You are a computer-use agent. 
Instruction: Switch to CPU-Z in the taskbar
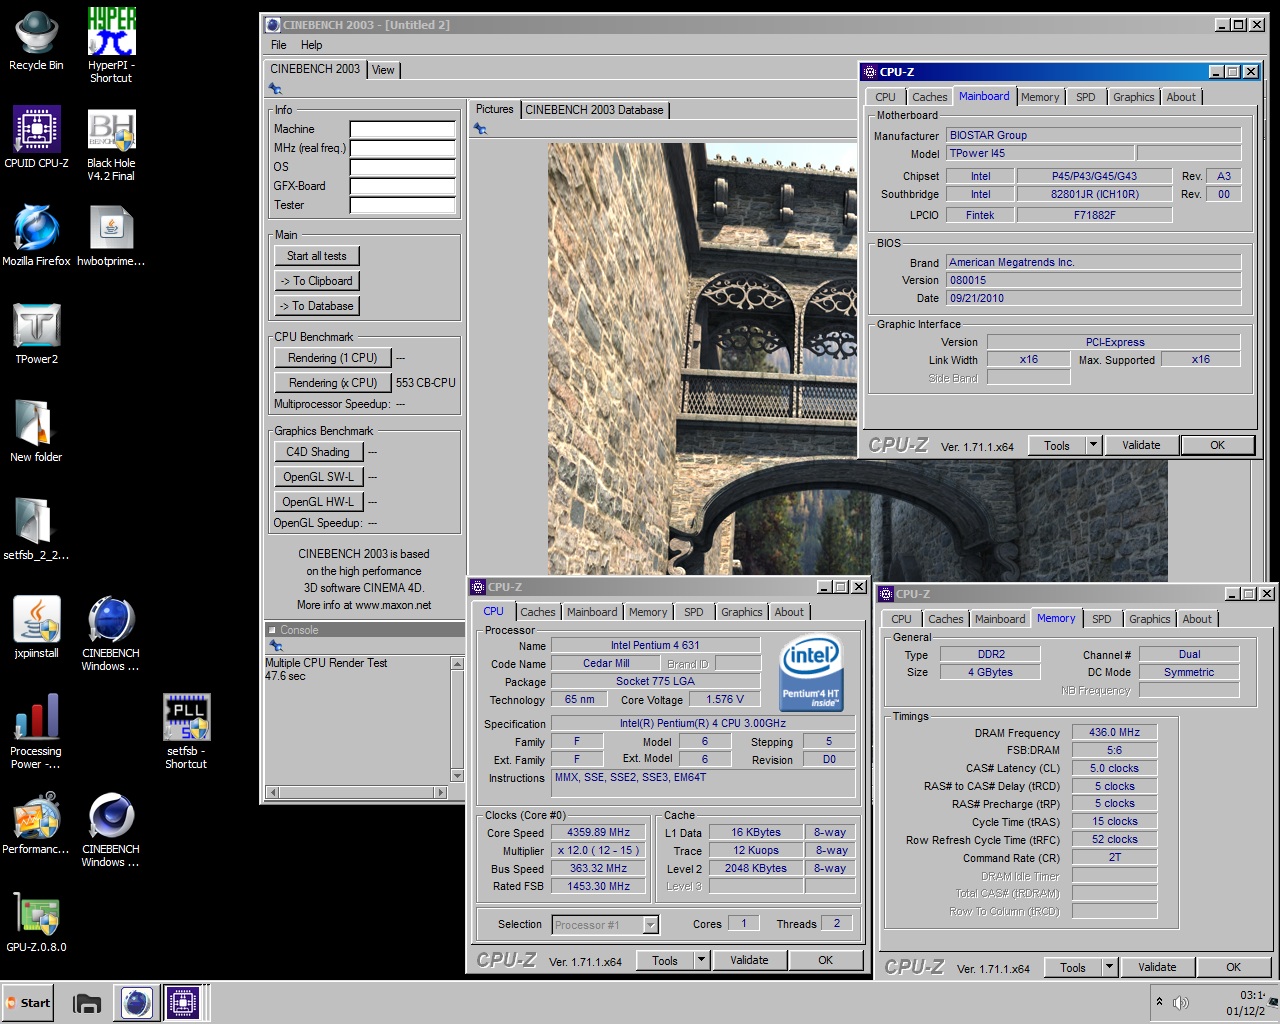click(184, 1003)
